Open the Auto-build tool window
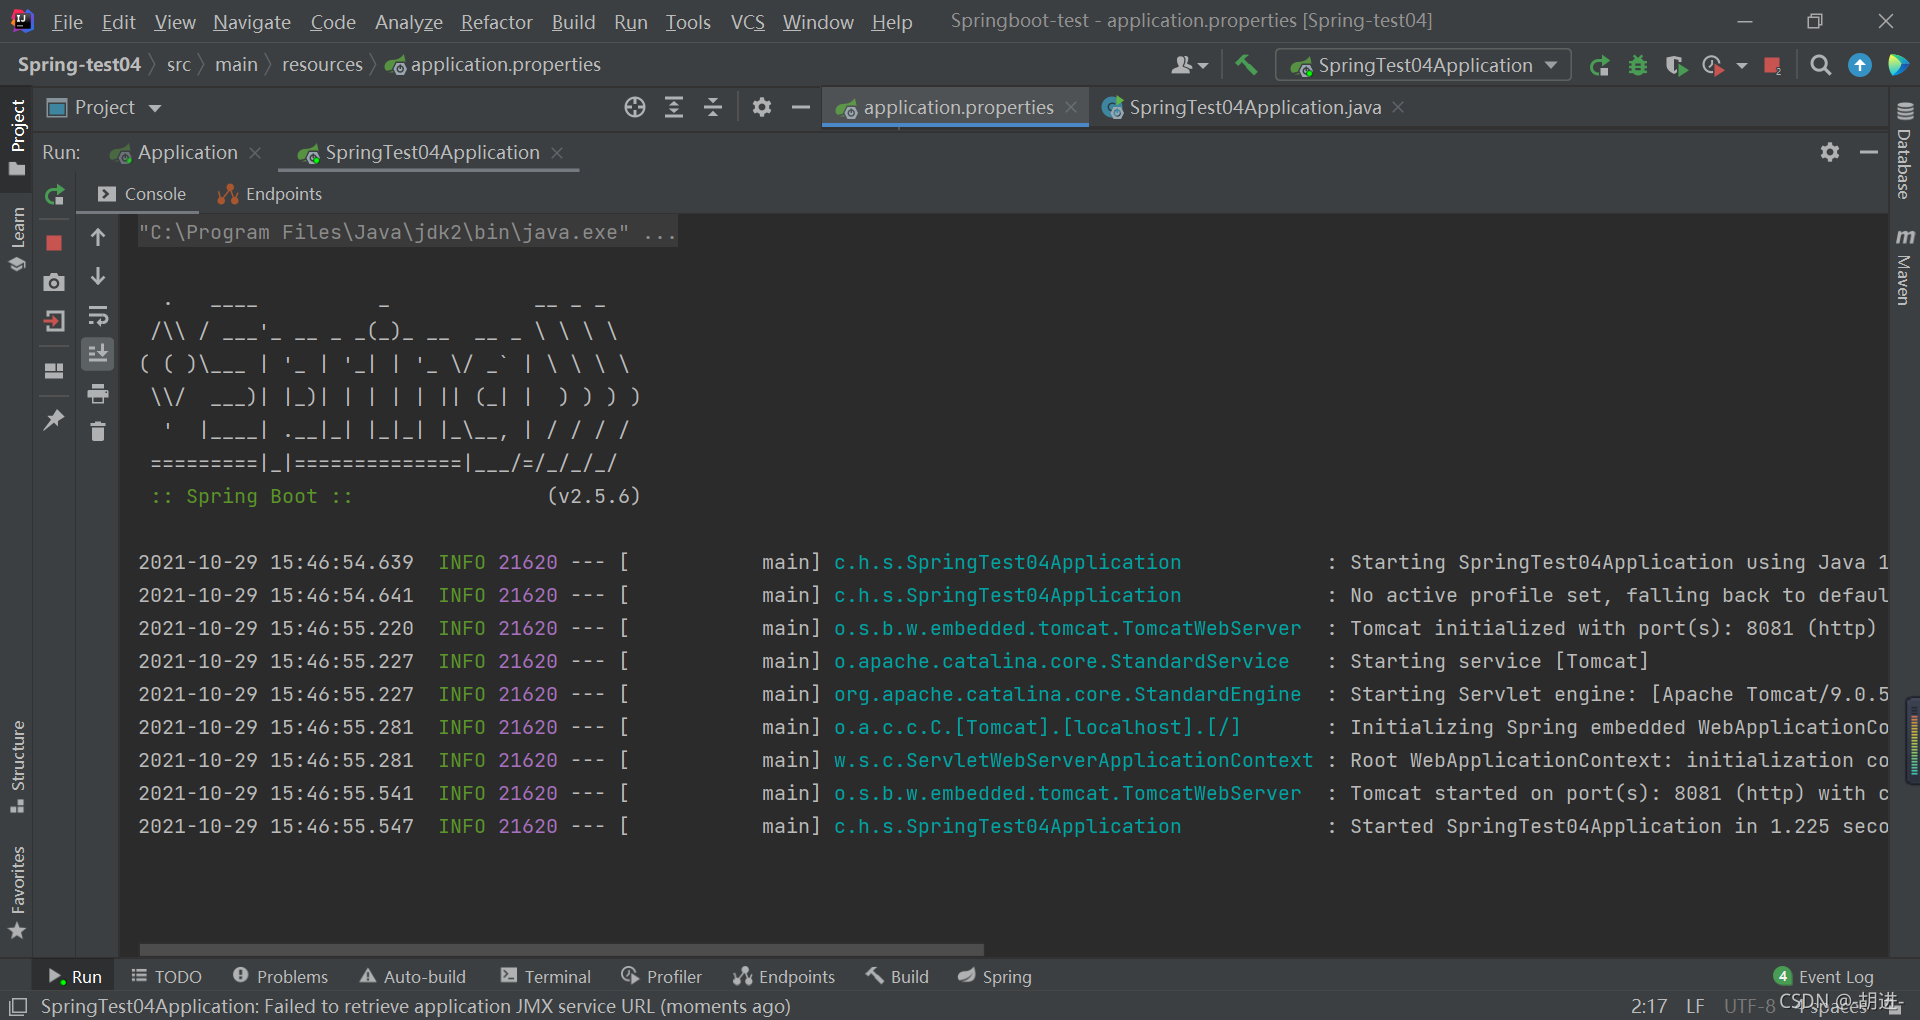 [413, 977]
